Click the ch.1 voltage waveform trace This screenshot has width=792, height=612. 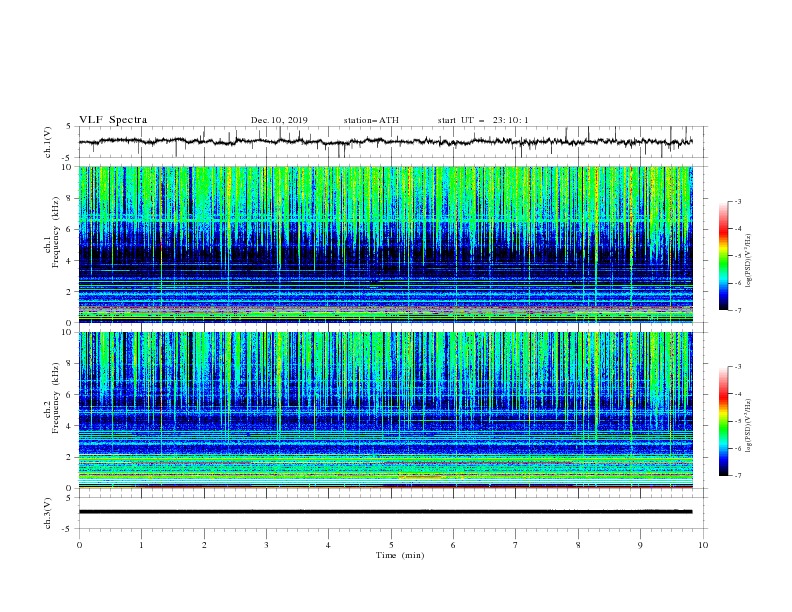point(385,142)
